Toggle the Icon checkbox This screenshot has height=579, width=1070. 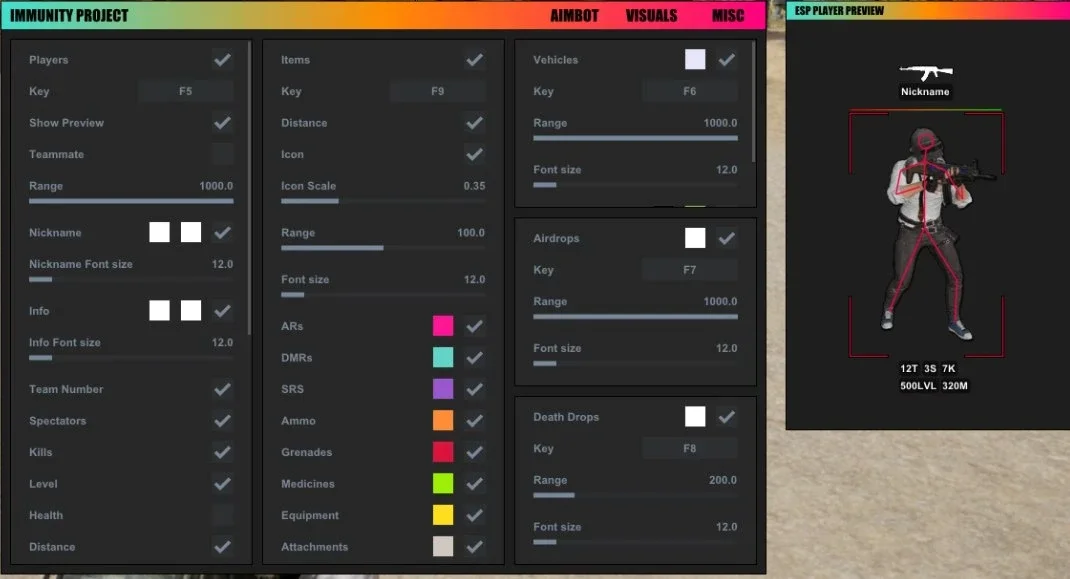[x=474, y=154]
